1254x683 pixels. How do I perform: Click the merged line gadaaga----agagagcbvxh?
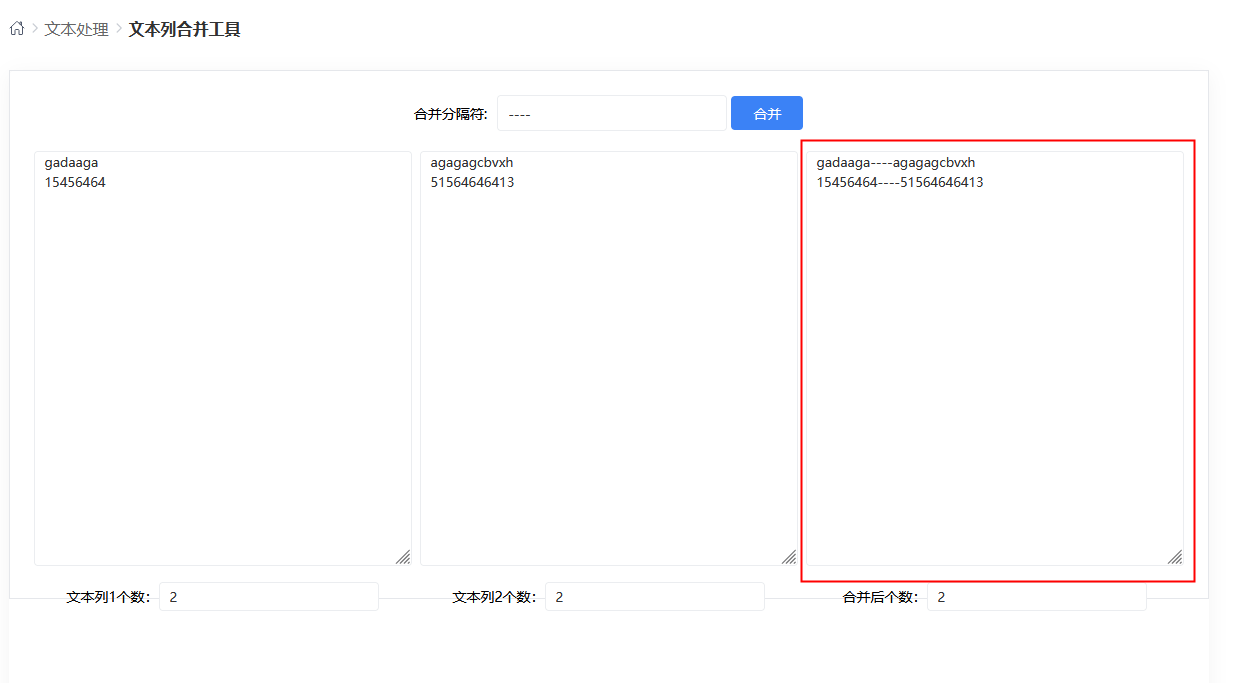(x=895, y=162)
